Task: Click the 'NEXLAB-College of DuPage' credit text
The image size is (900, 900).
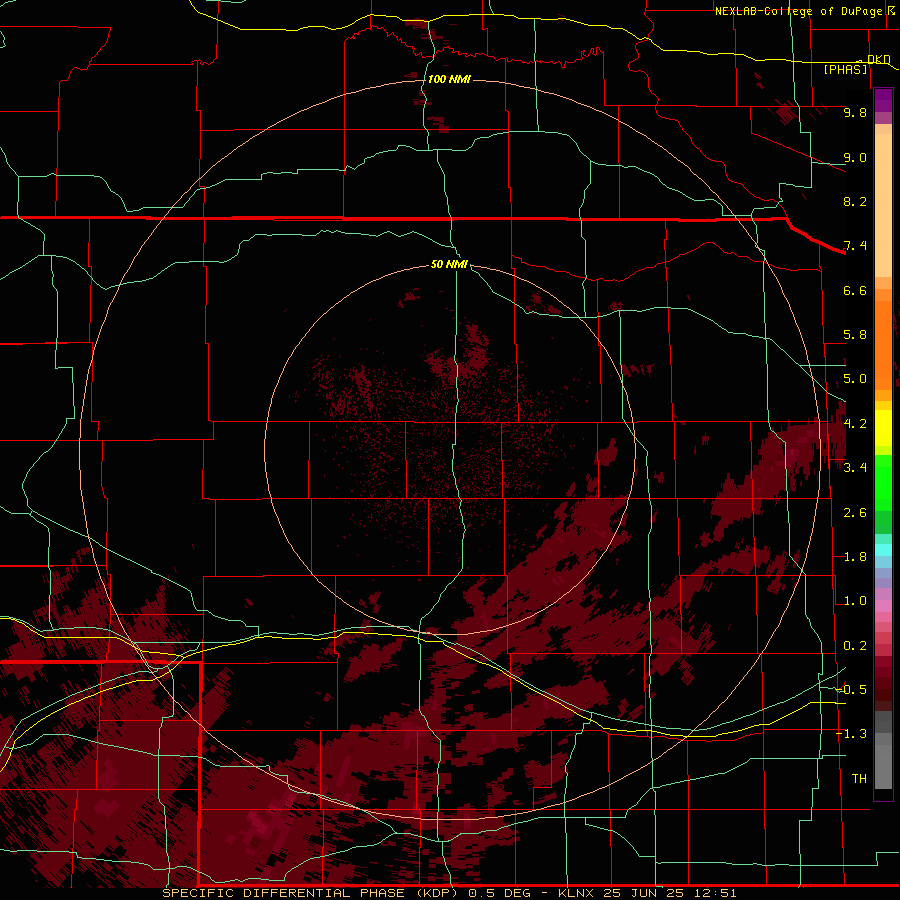Action: click(798, 11)
